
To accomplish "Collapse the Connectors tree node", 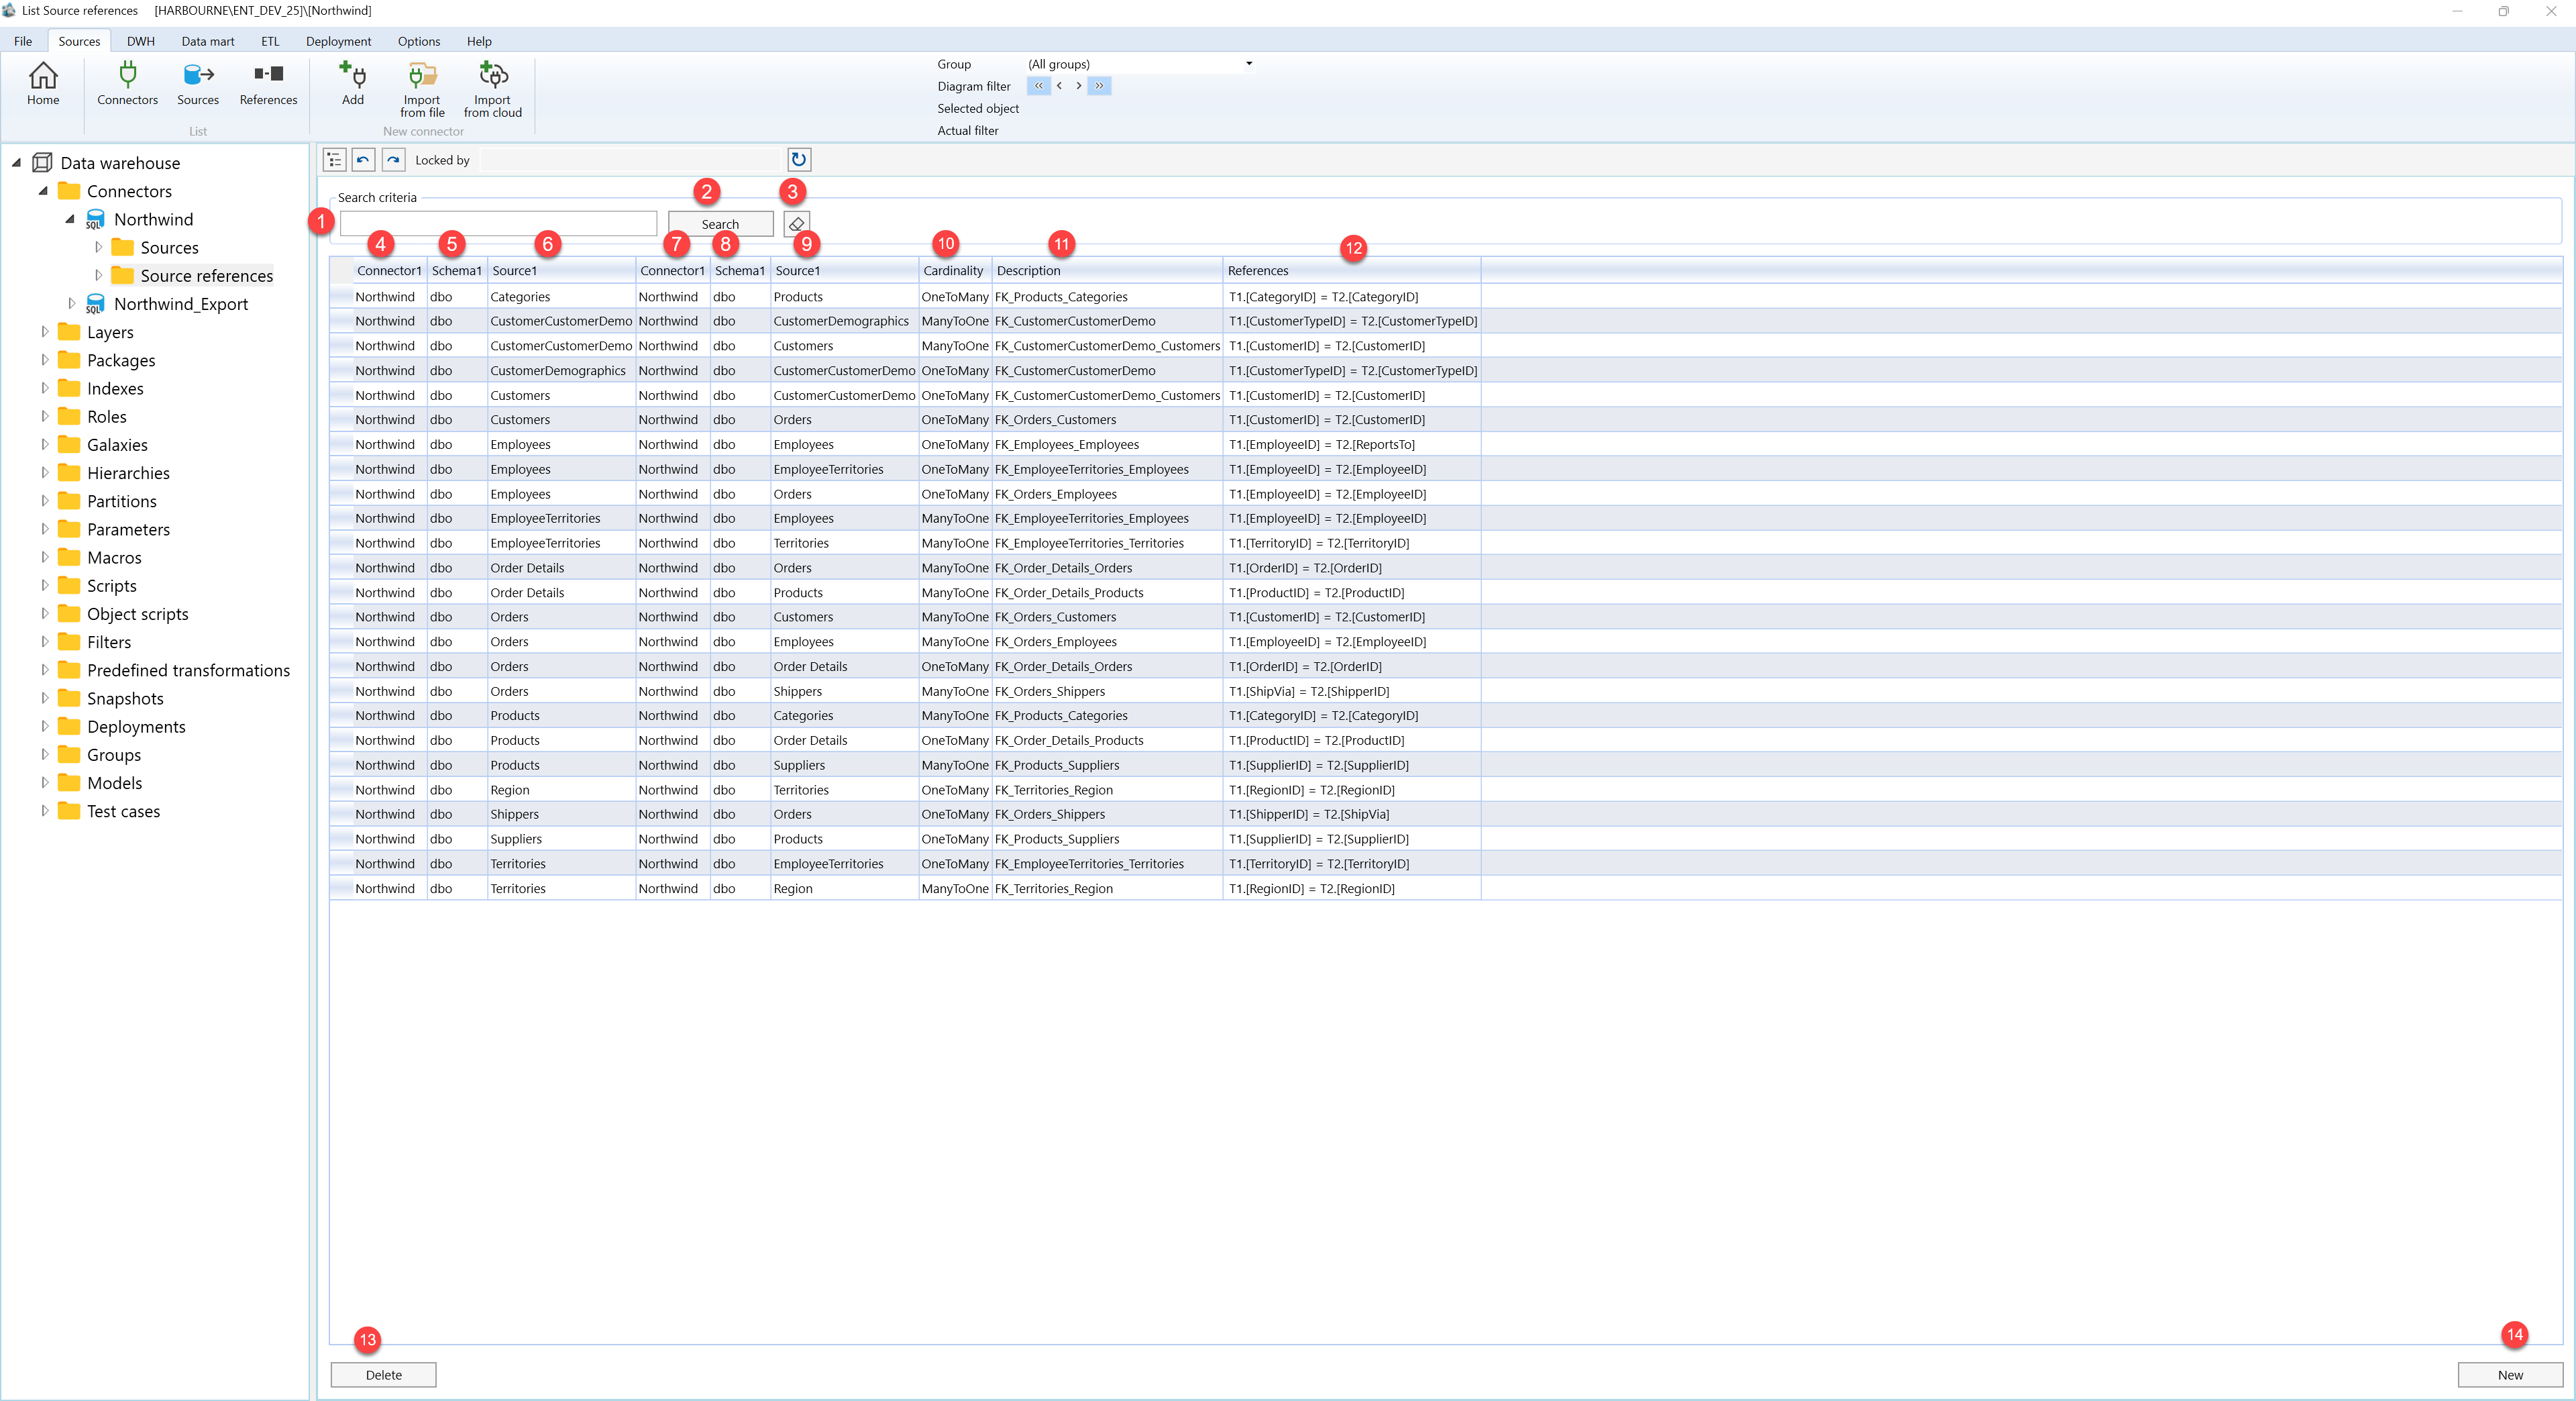I will tap(43, 190).
